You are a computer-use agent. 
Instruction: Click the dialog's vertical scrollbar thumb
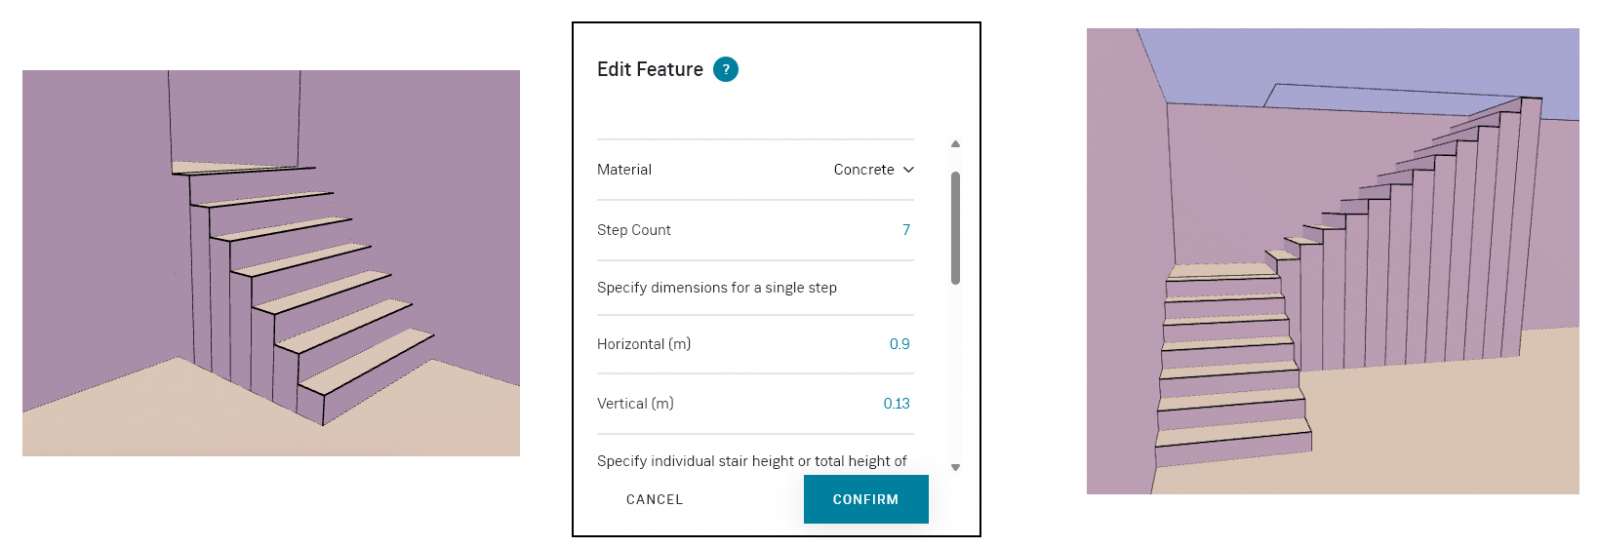point(955,228)
